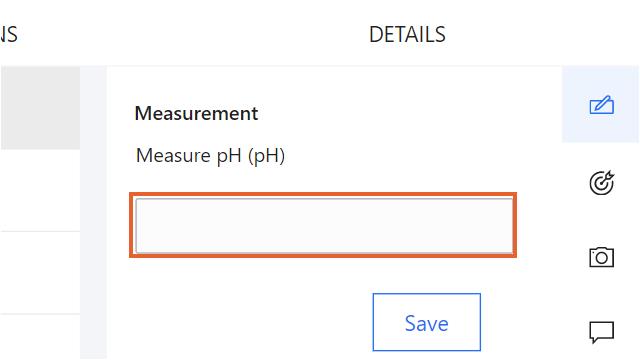Select the gray highlighted step in left list
Viewport: 640px width, 360px height.
point(40,108)
